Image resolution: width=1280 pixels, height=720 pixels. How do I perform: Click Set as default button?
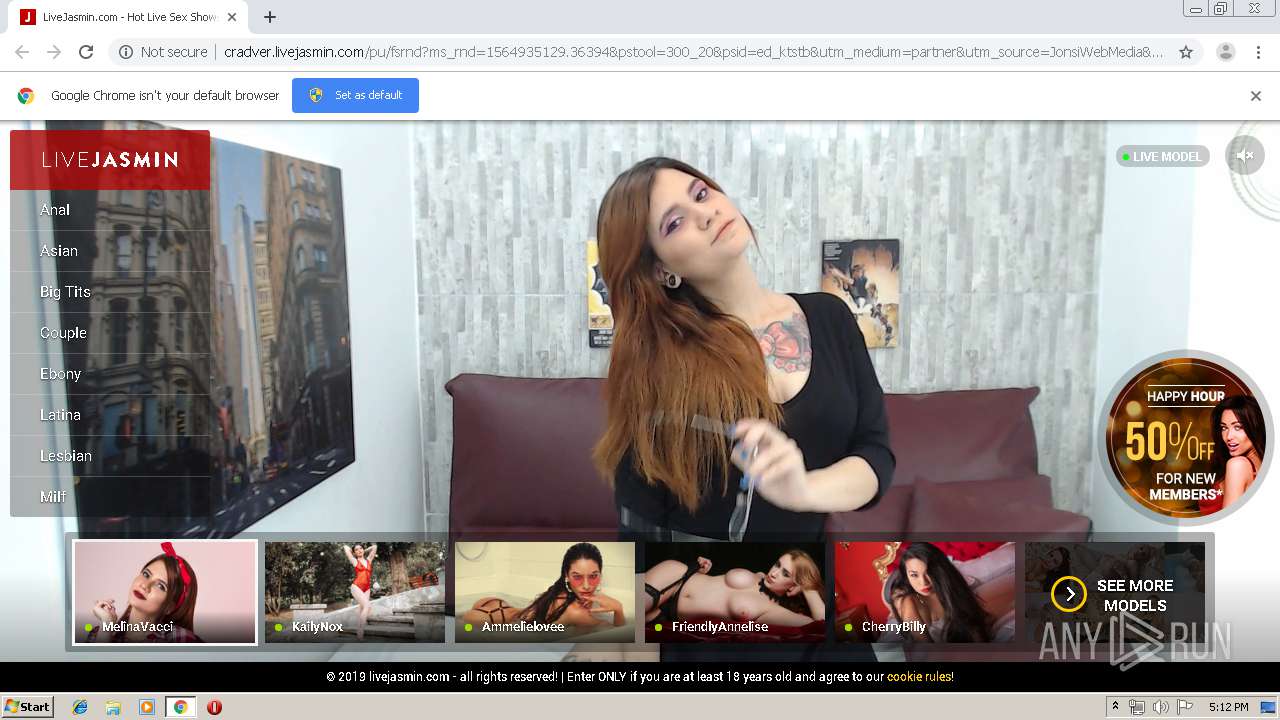[355, 95]
